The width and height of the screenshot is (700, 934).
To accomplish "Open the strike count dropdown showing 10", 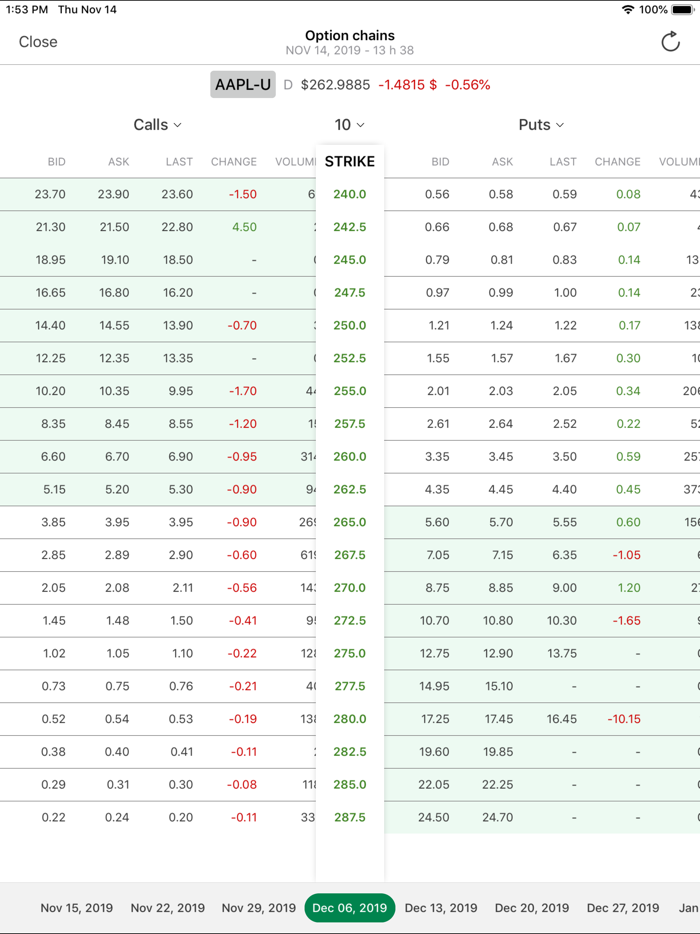I will [349, 124].
